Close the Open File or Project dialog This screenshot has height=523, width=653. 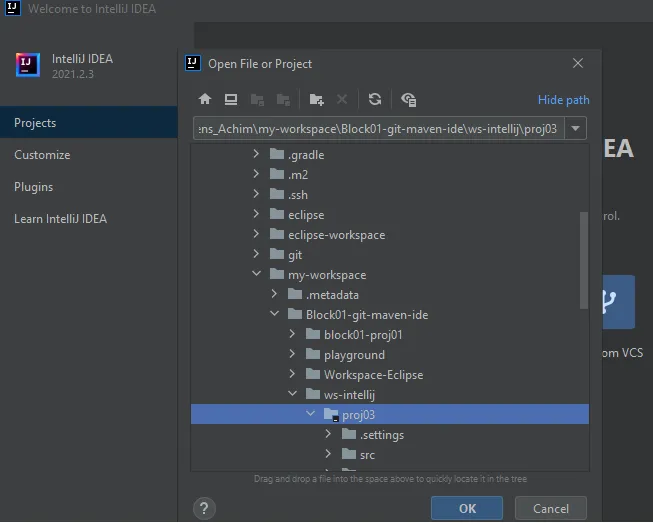click(x=578, y=63)
